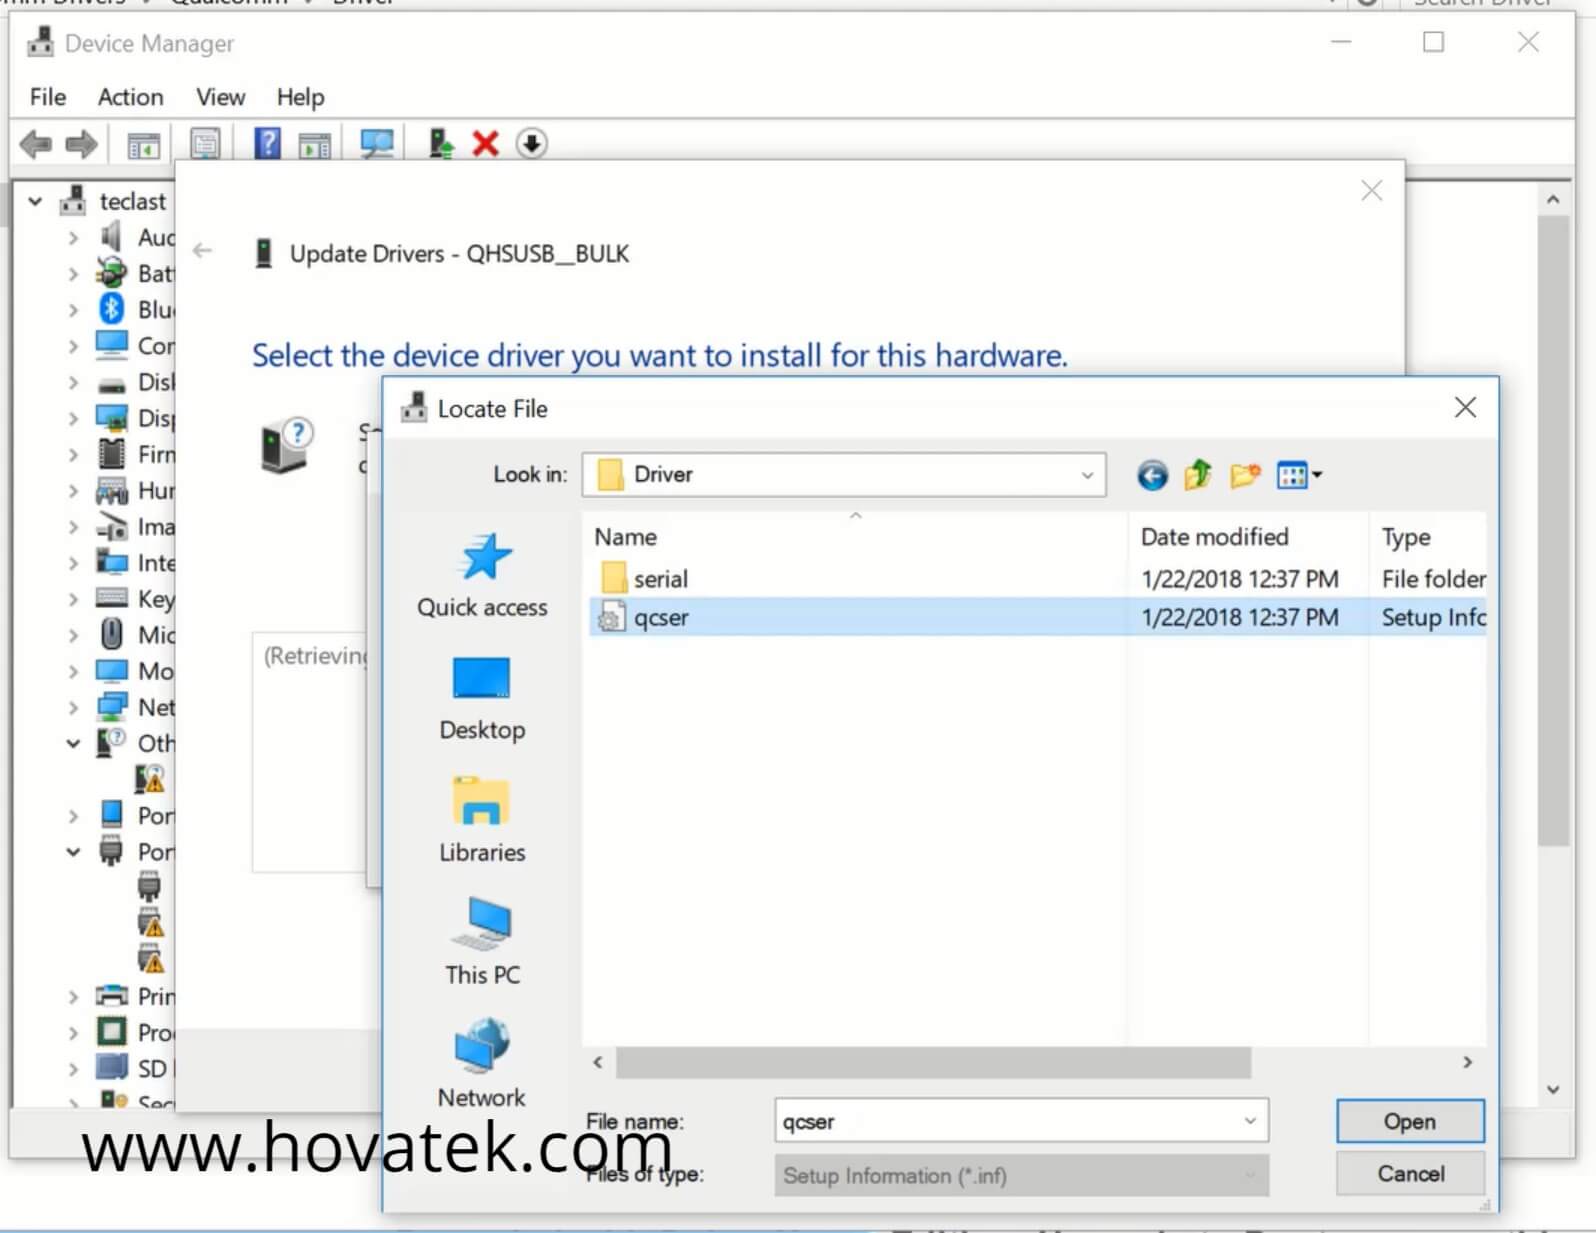
Task: Close the Update Drivers wizard window
Action: click(x=1371, y=190)
